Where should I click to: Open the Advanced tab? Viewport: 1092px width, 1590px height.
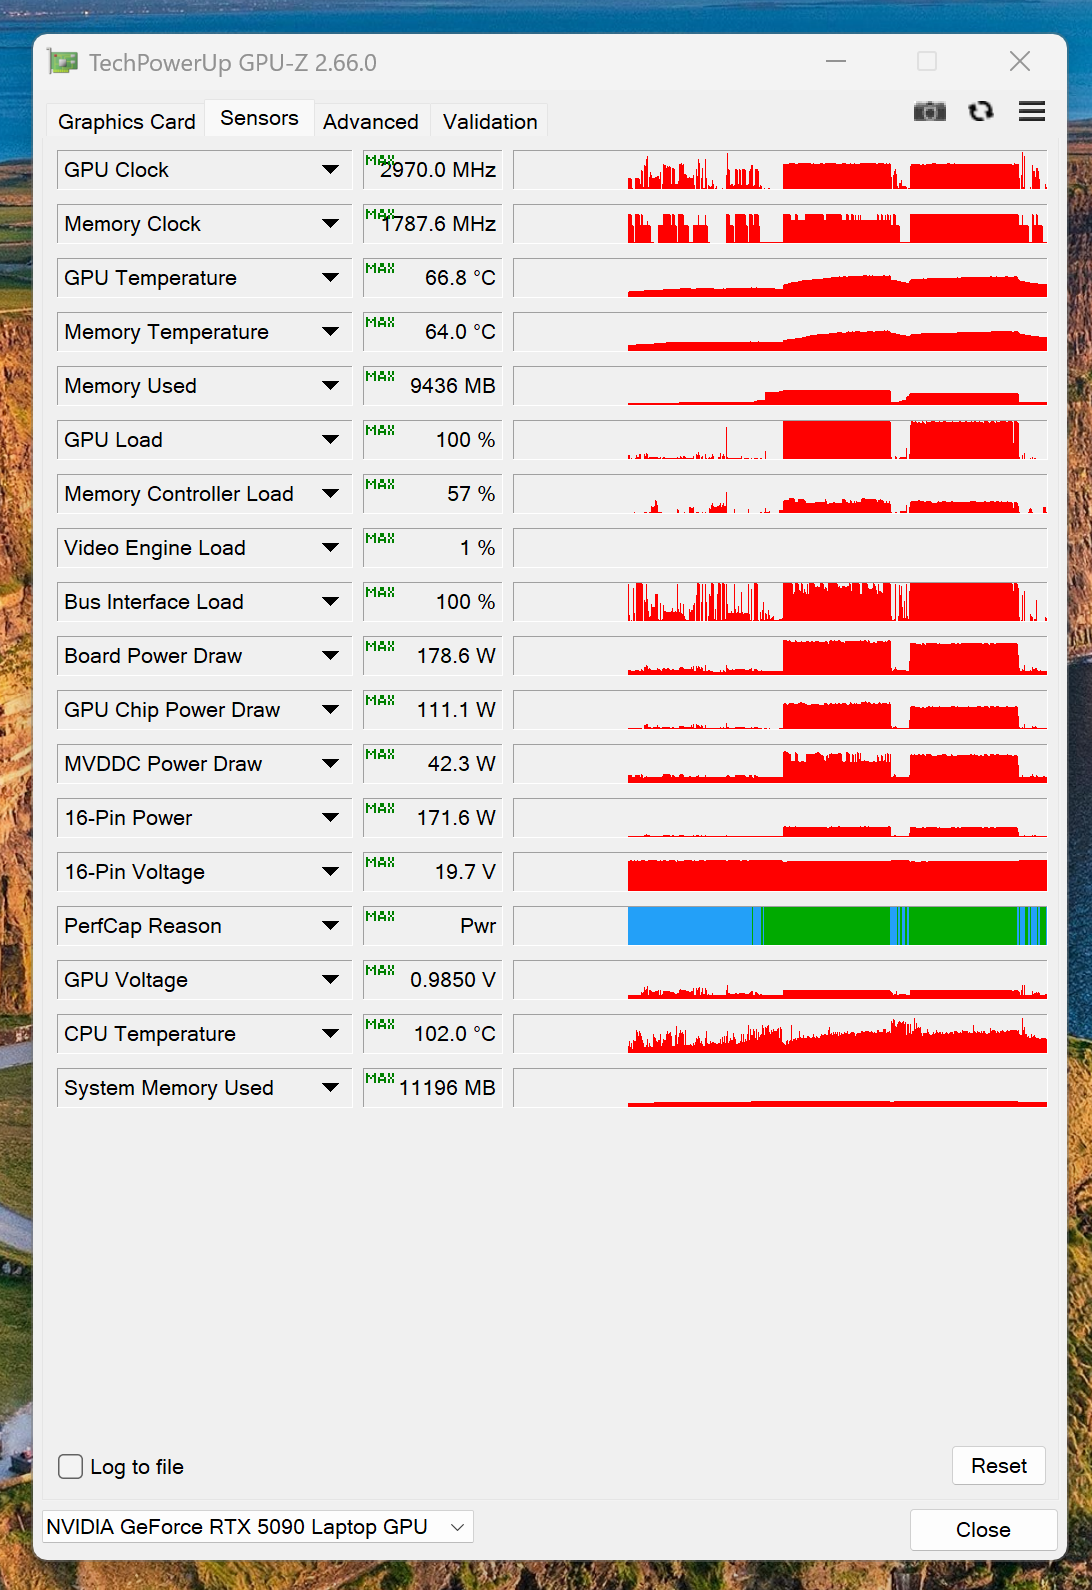point(371,122)
